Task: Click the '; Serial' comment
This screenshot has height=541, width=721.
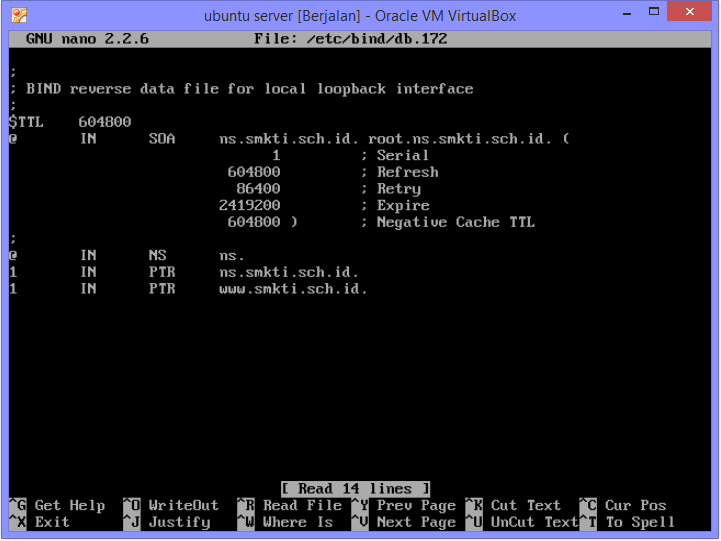Action: point(395,155)
